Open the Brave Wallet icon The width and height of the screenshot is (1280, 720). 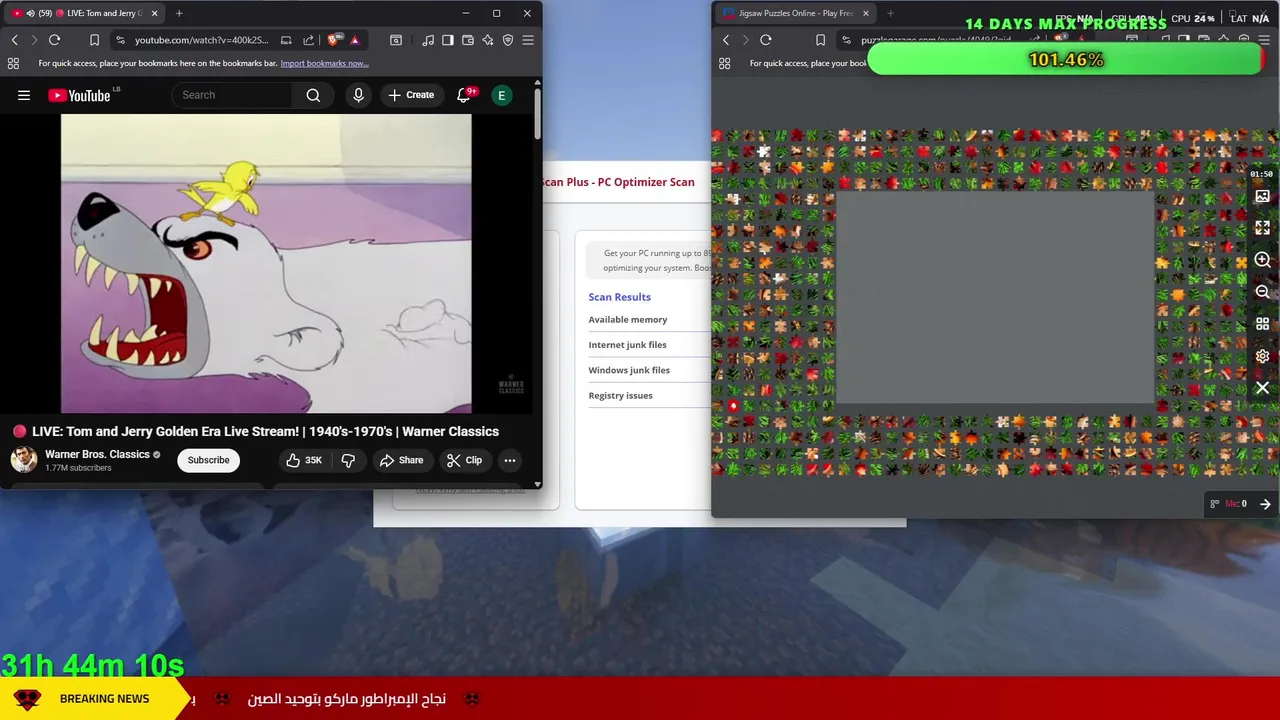tap(468, 40)
